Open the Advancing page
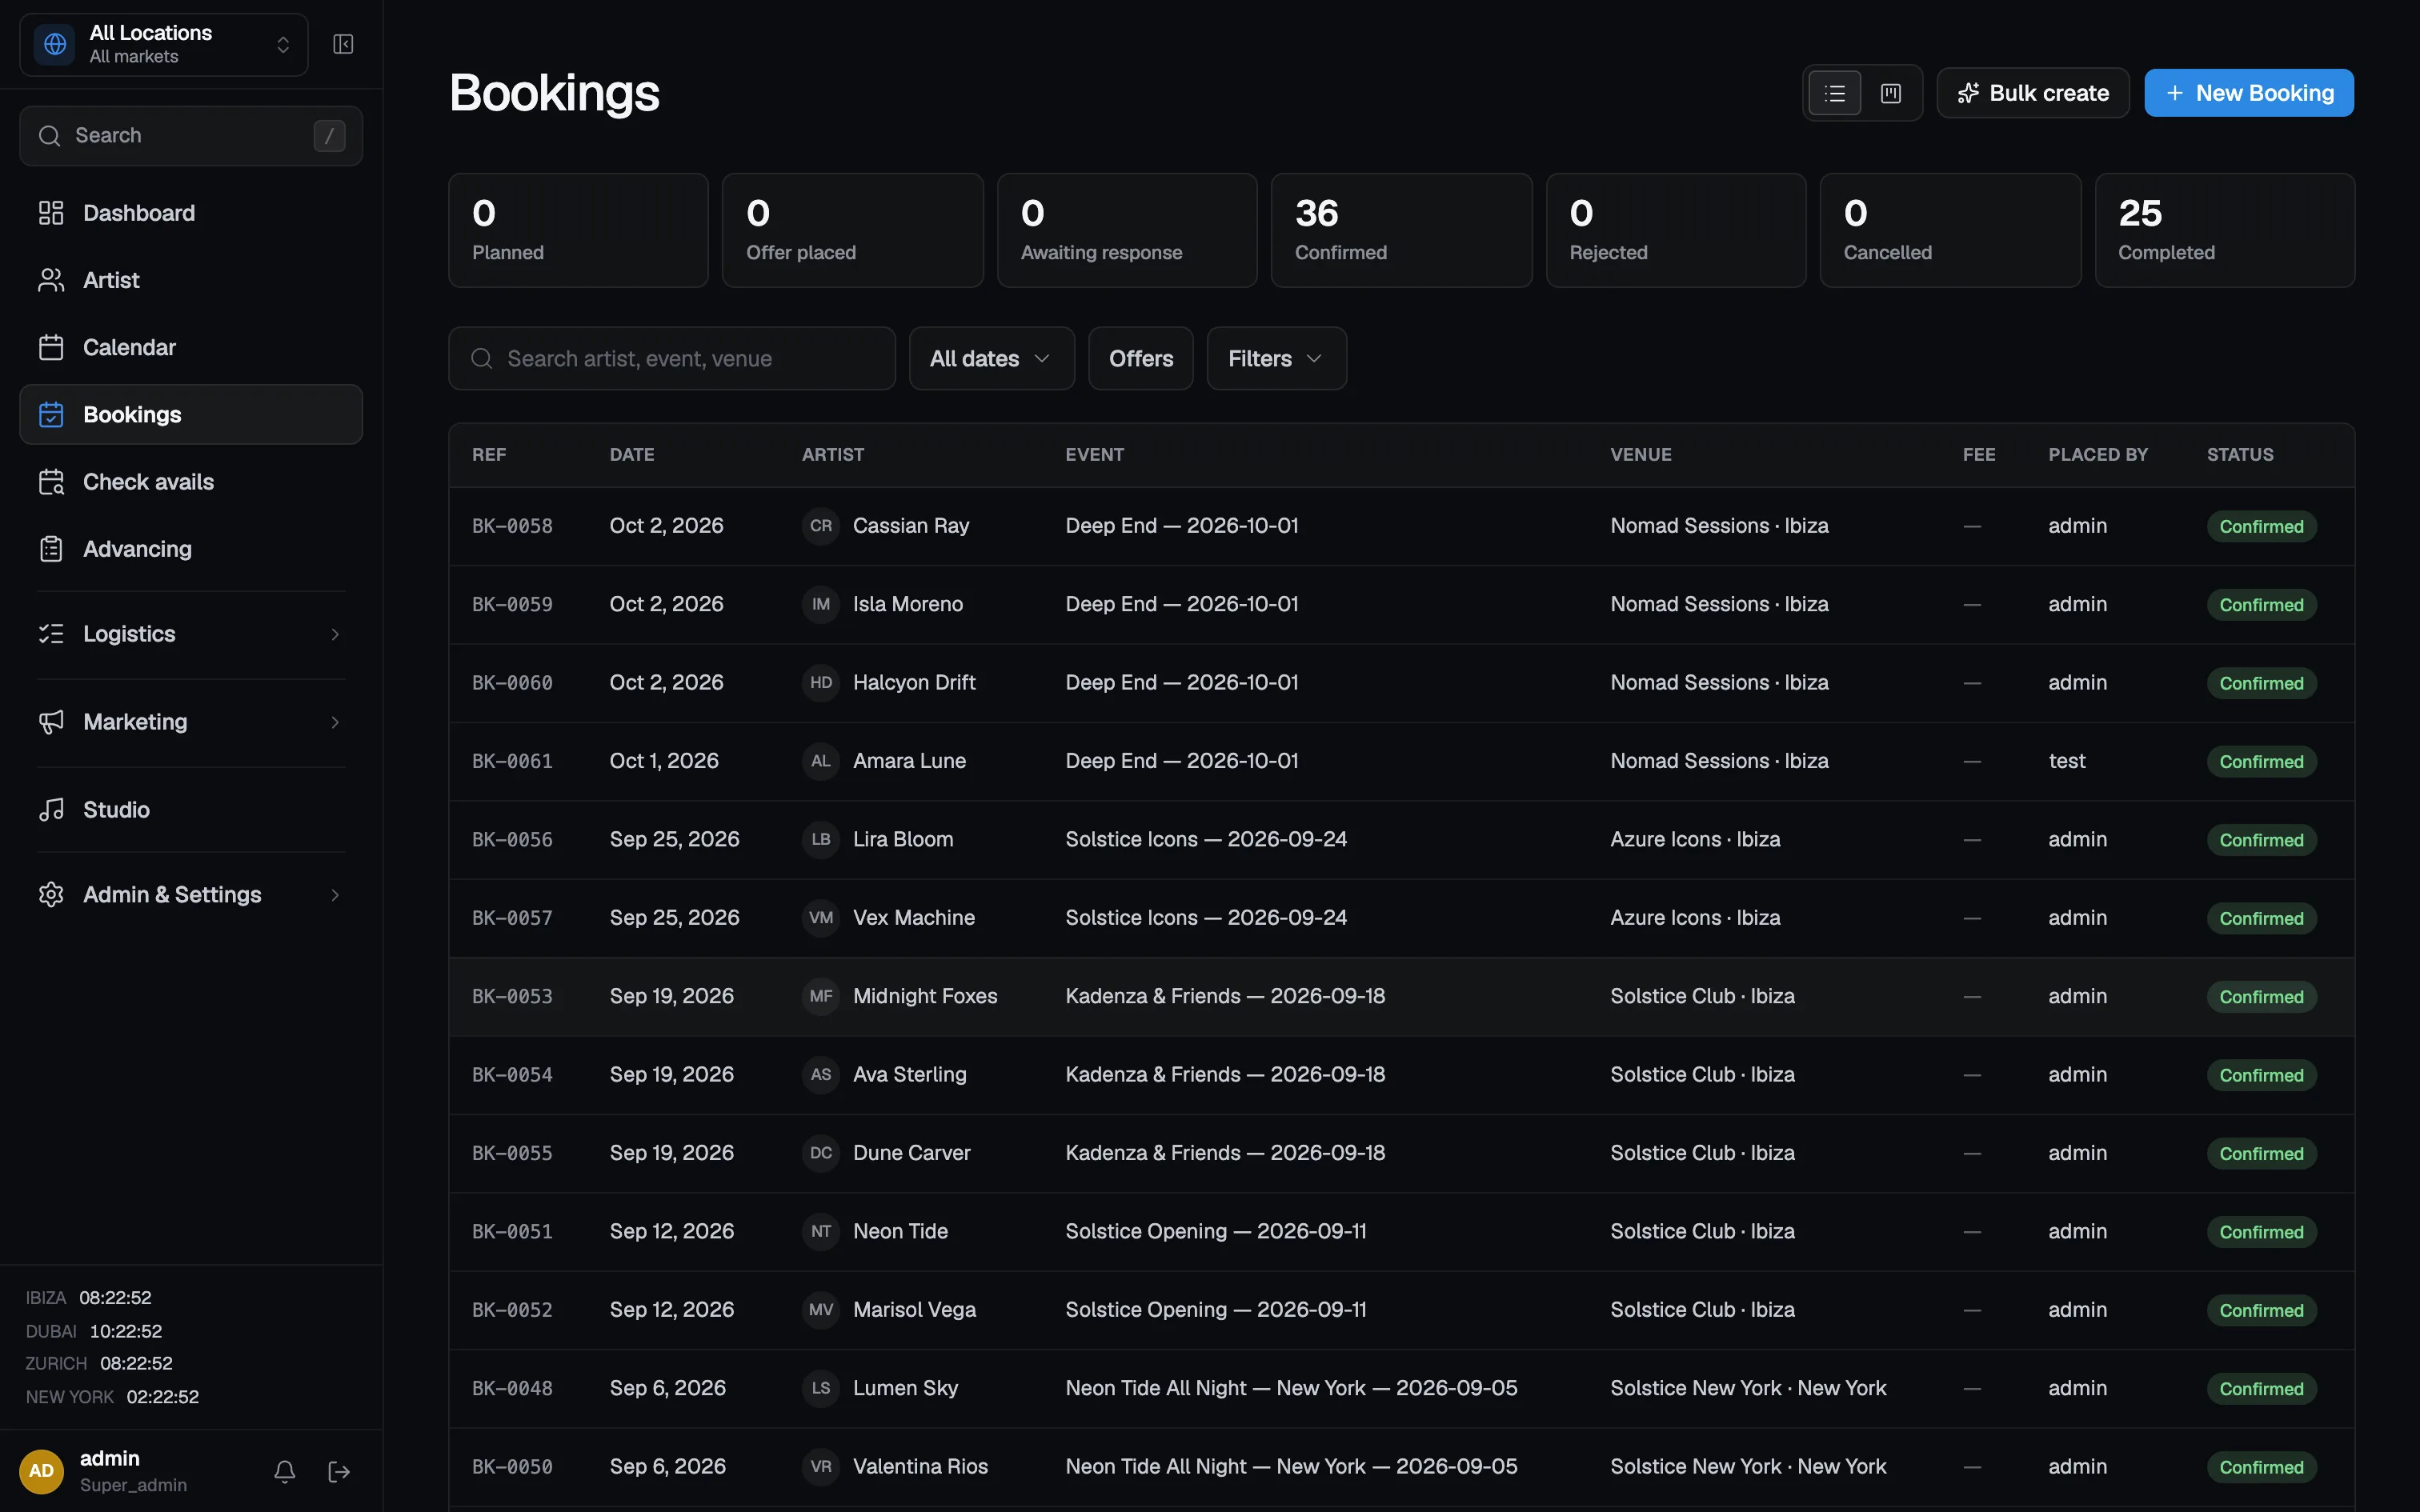Screen dimensions: 2420x1512 (191, 549)
